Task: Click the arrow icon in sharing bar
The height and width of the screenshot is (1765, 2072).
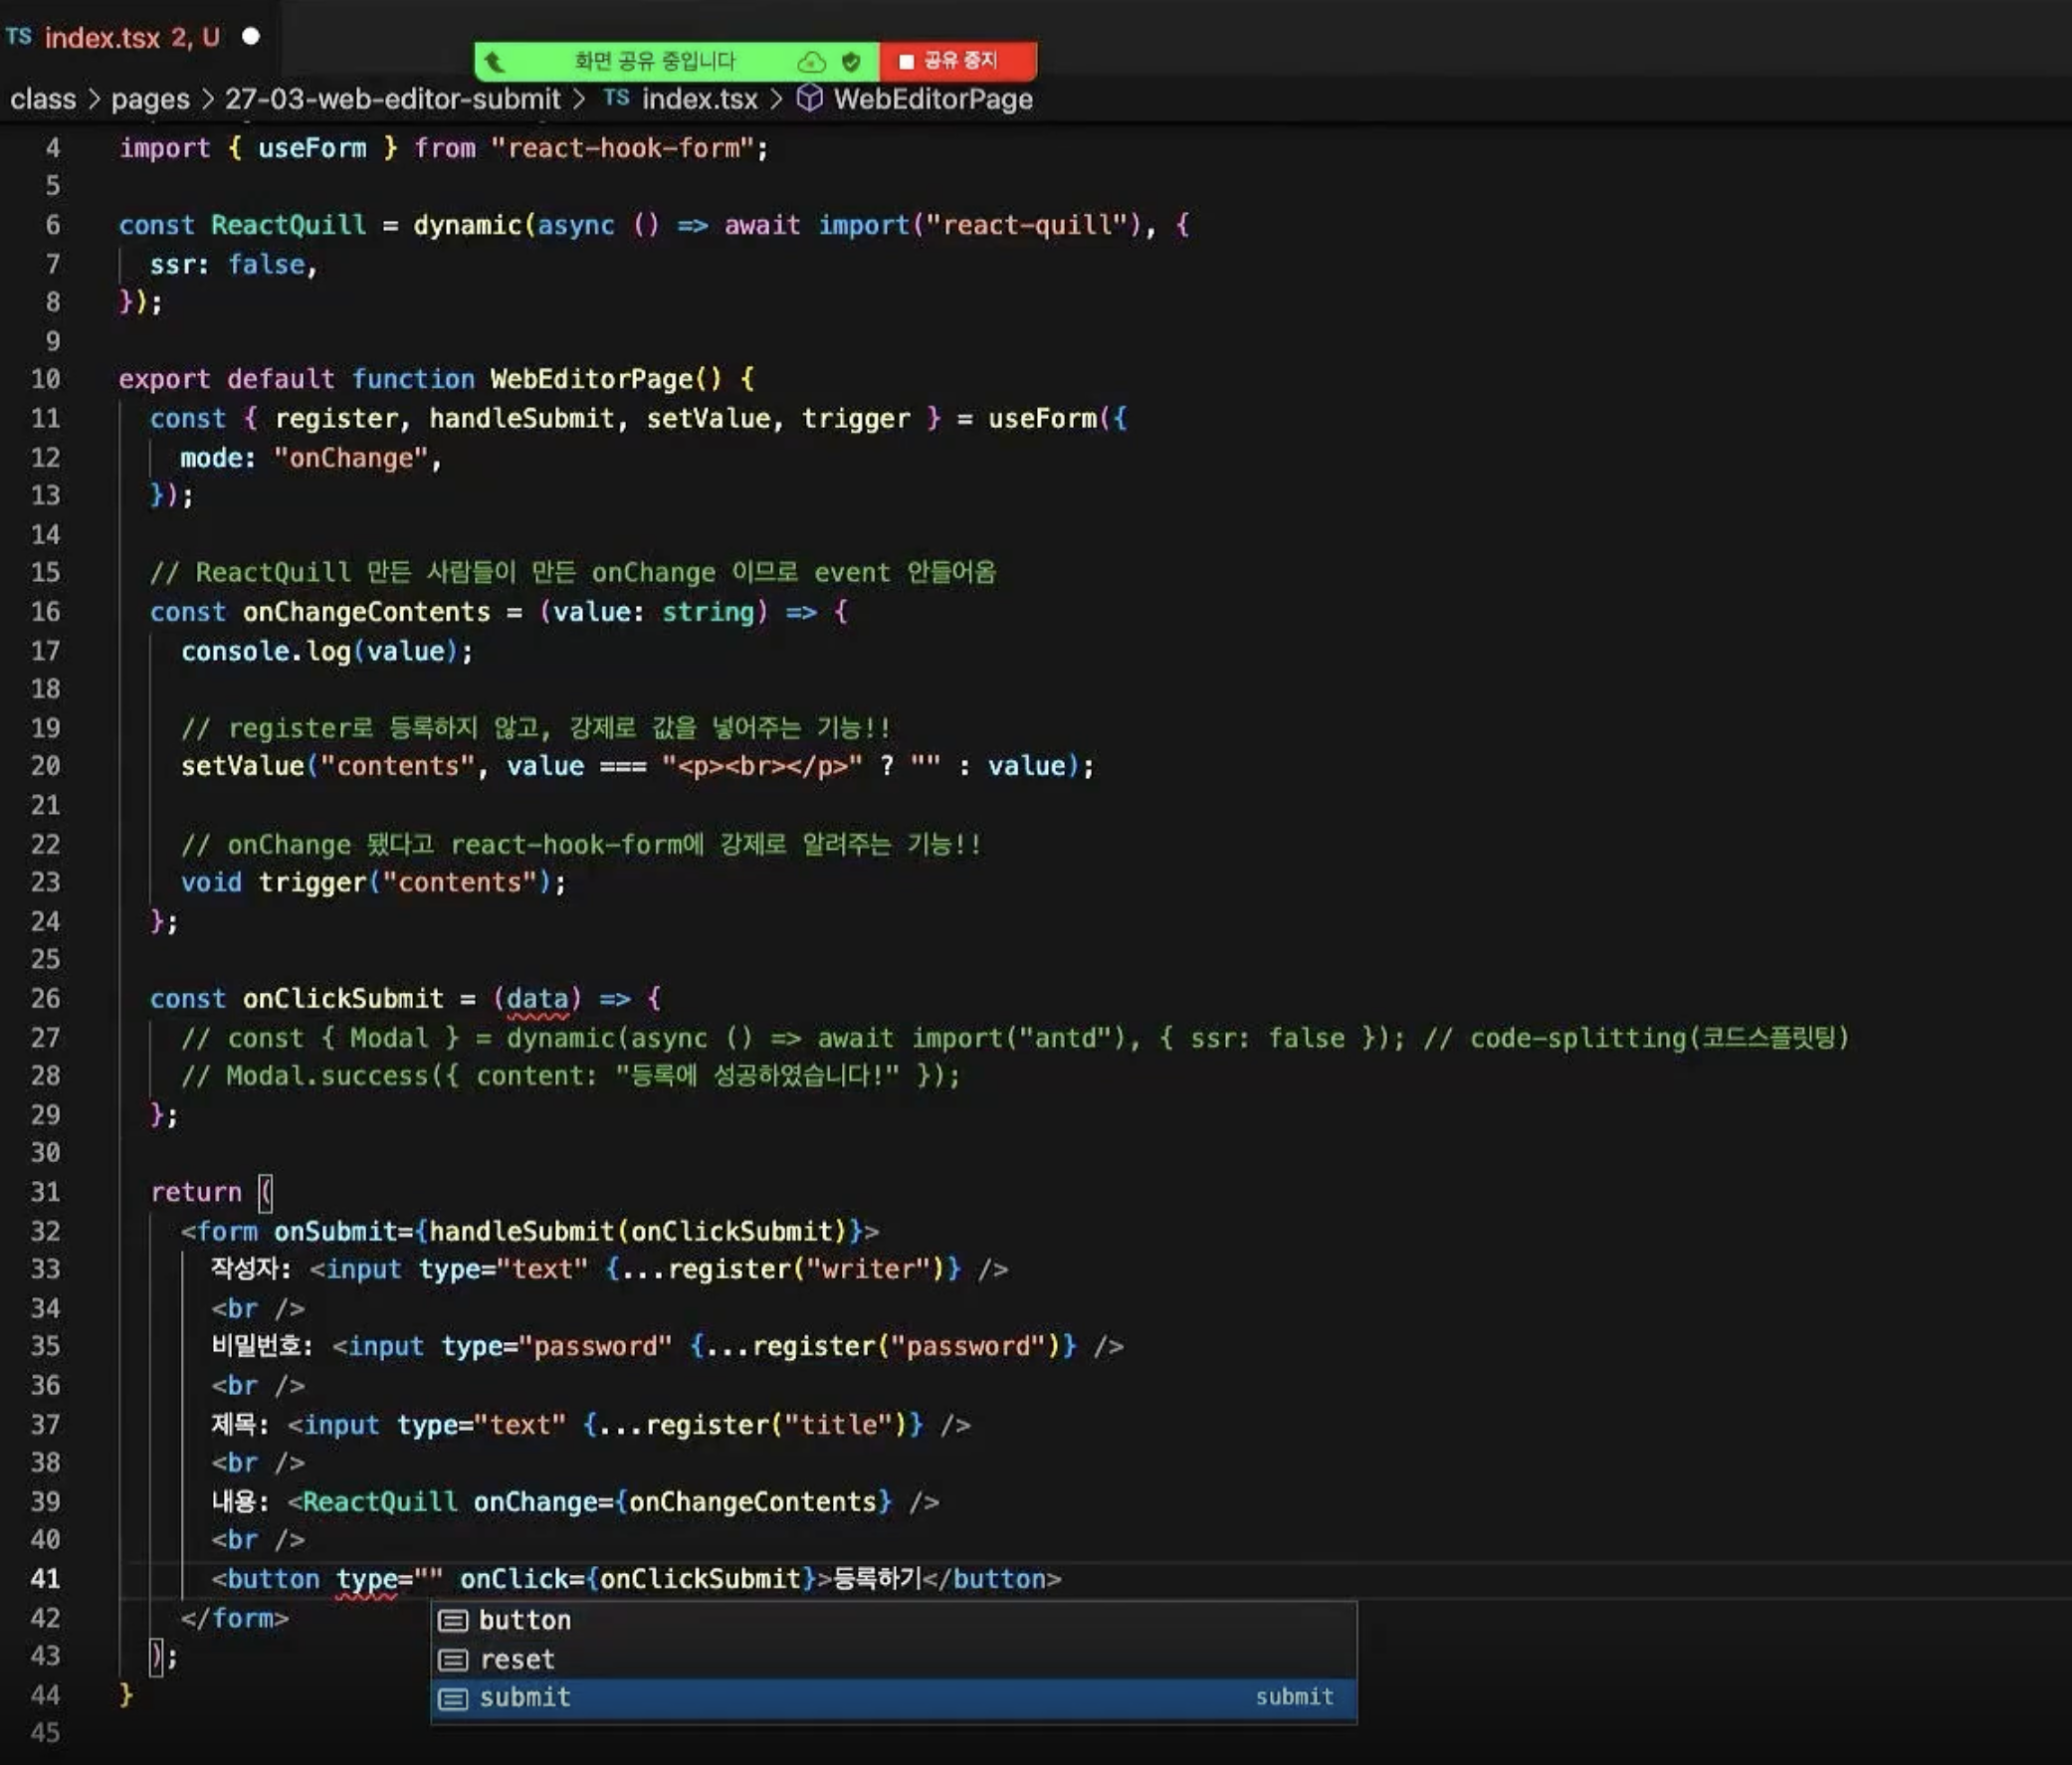Action: point(495,63)
